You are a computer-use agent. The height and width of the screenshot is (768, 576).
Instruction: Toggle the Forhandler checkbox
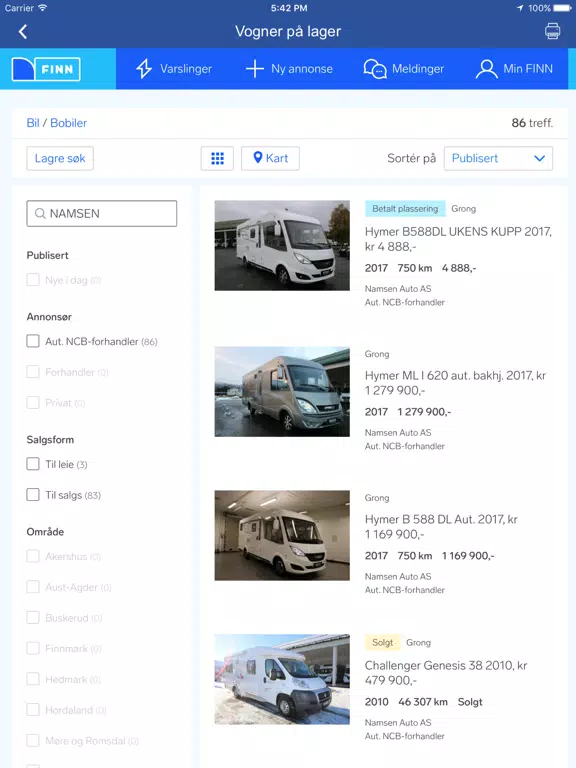point(33,372)
